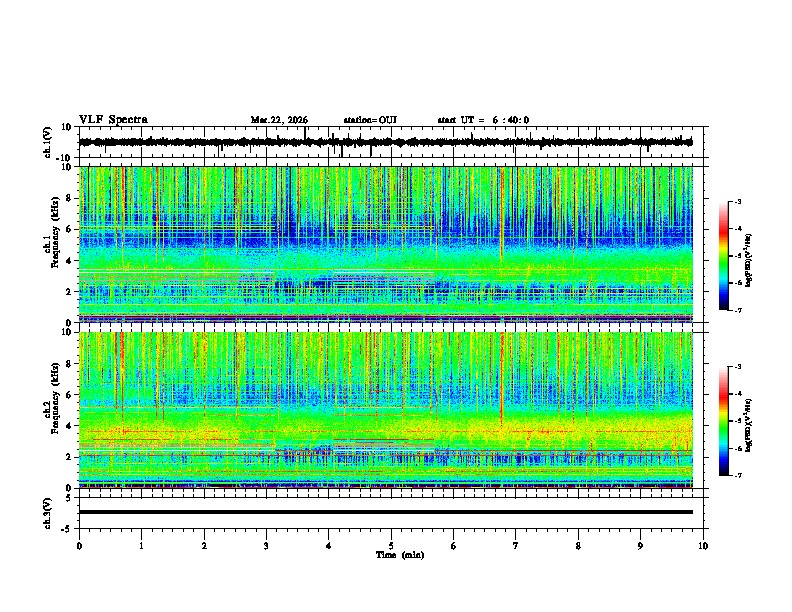Click the time axis tick label "7"
The height and width of the screenshot is (612, 792).
(x=516, y=546)
